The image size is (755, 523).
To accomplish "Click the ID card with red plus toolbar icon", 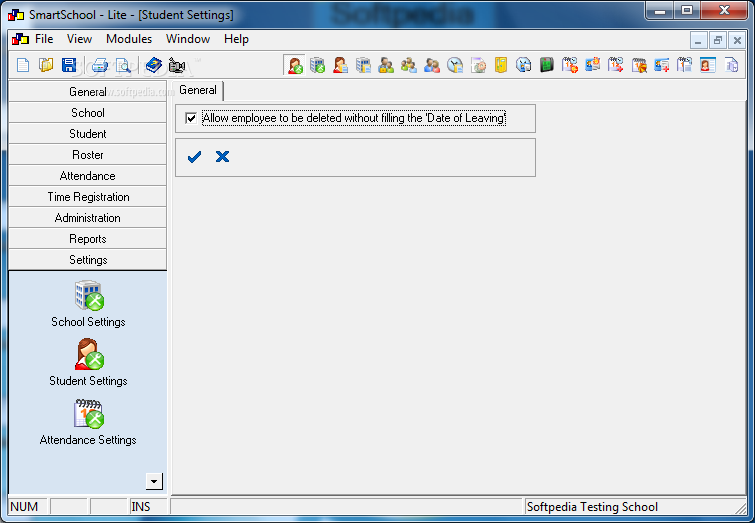I will [662, 65].
